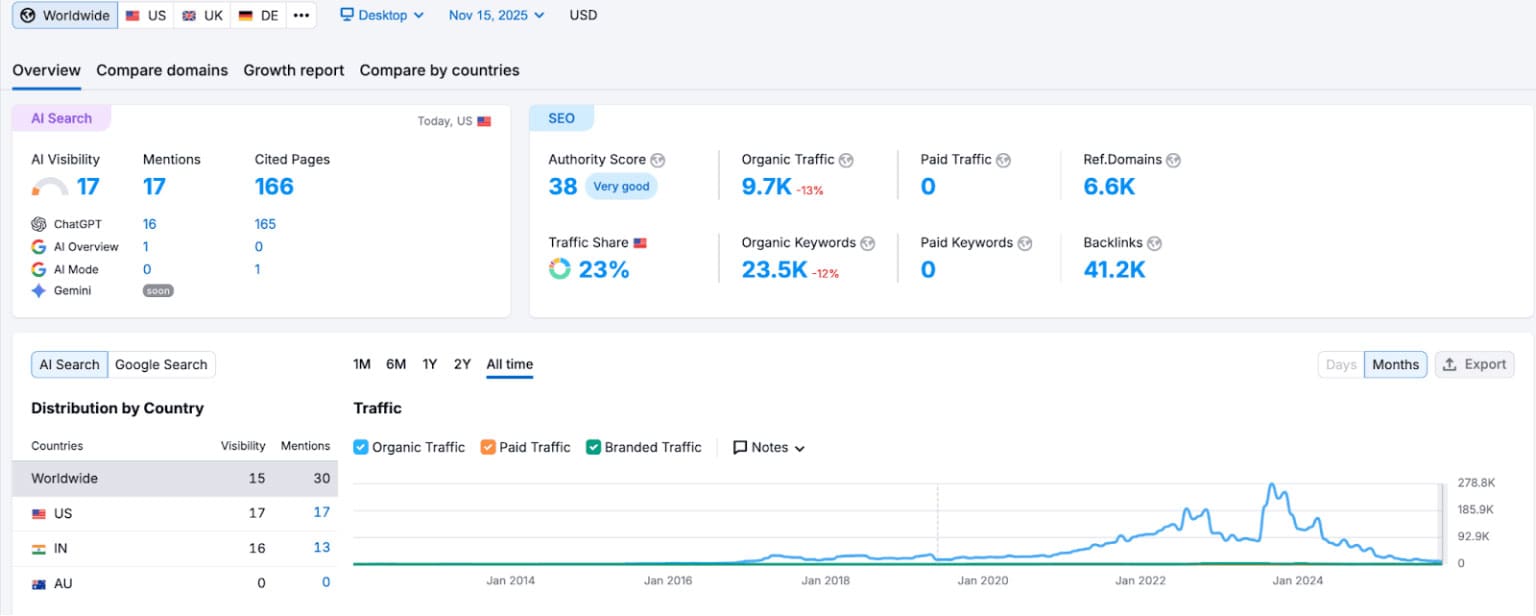Select the Google Search button
1536x616 pixels.
click(x=161, y=365)
